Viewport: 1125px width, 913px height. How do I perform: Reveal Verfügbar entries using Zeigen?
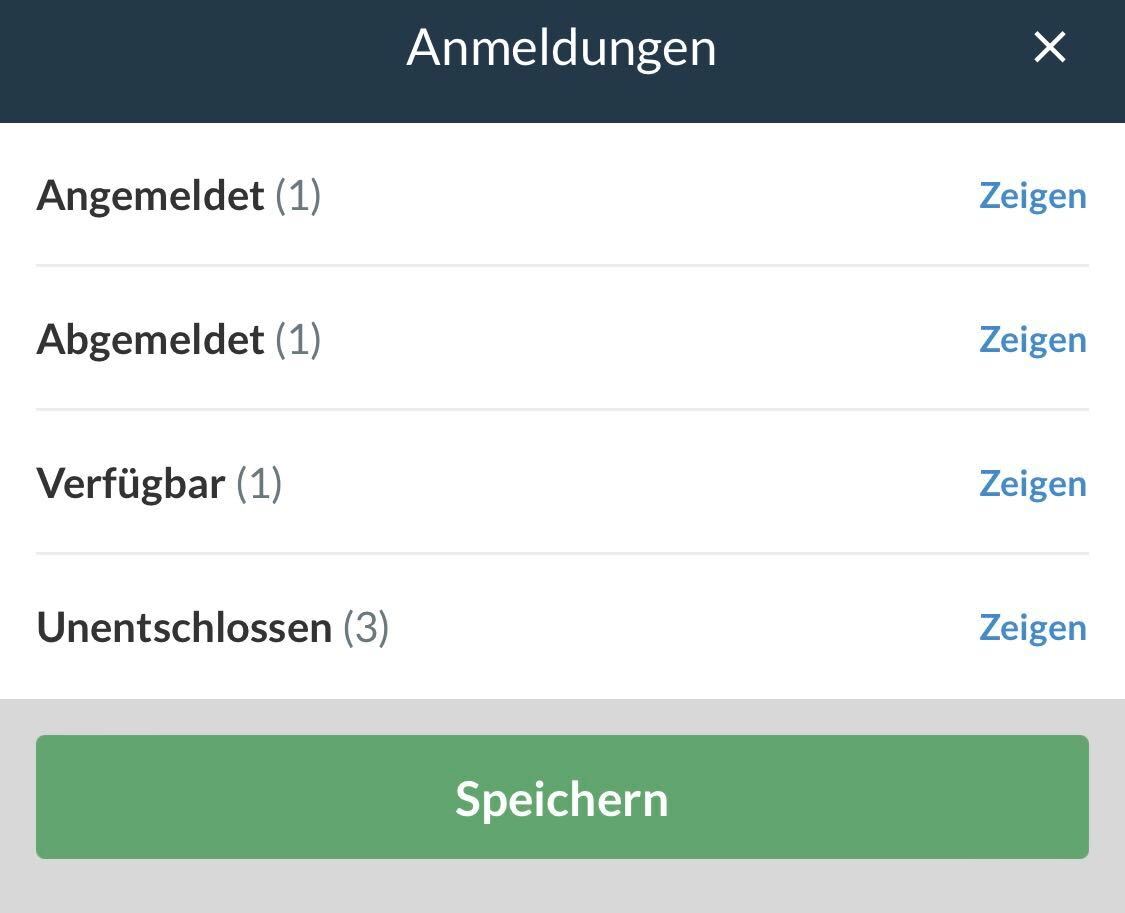(x=1032, y=484)
